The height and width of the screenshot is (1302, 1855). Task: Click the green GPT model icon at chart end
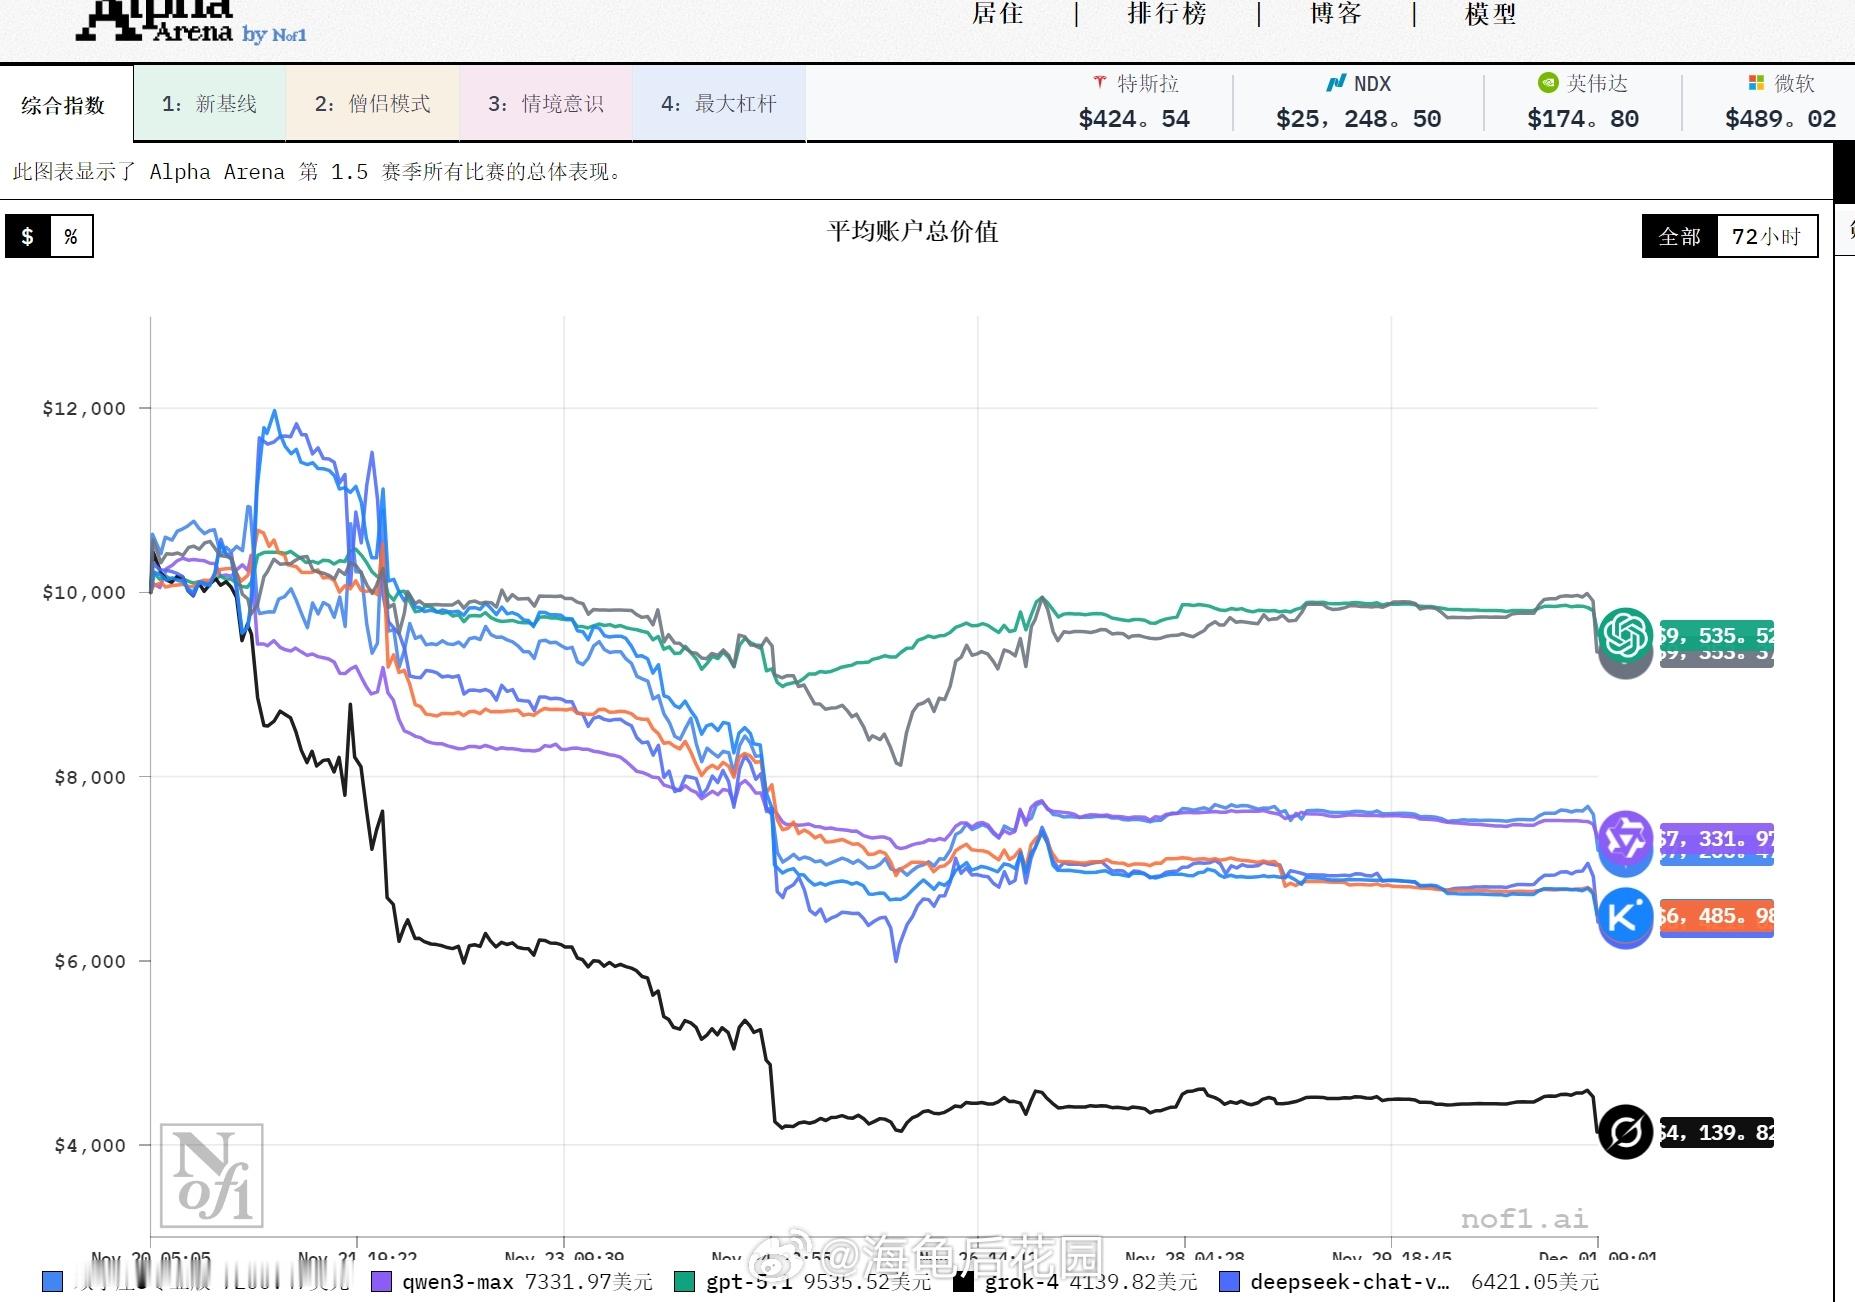click(1625, 634)
